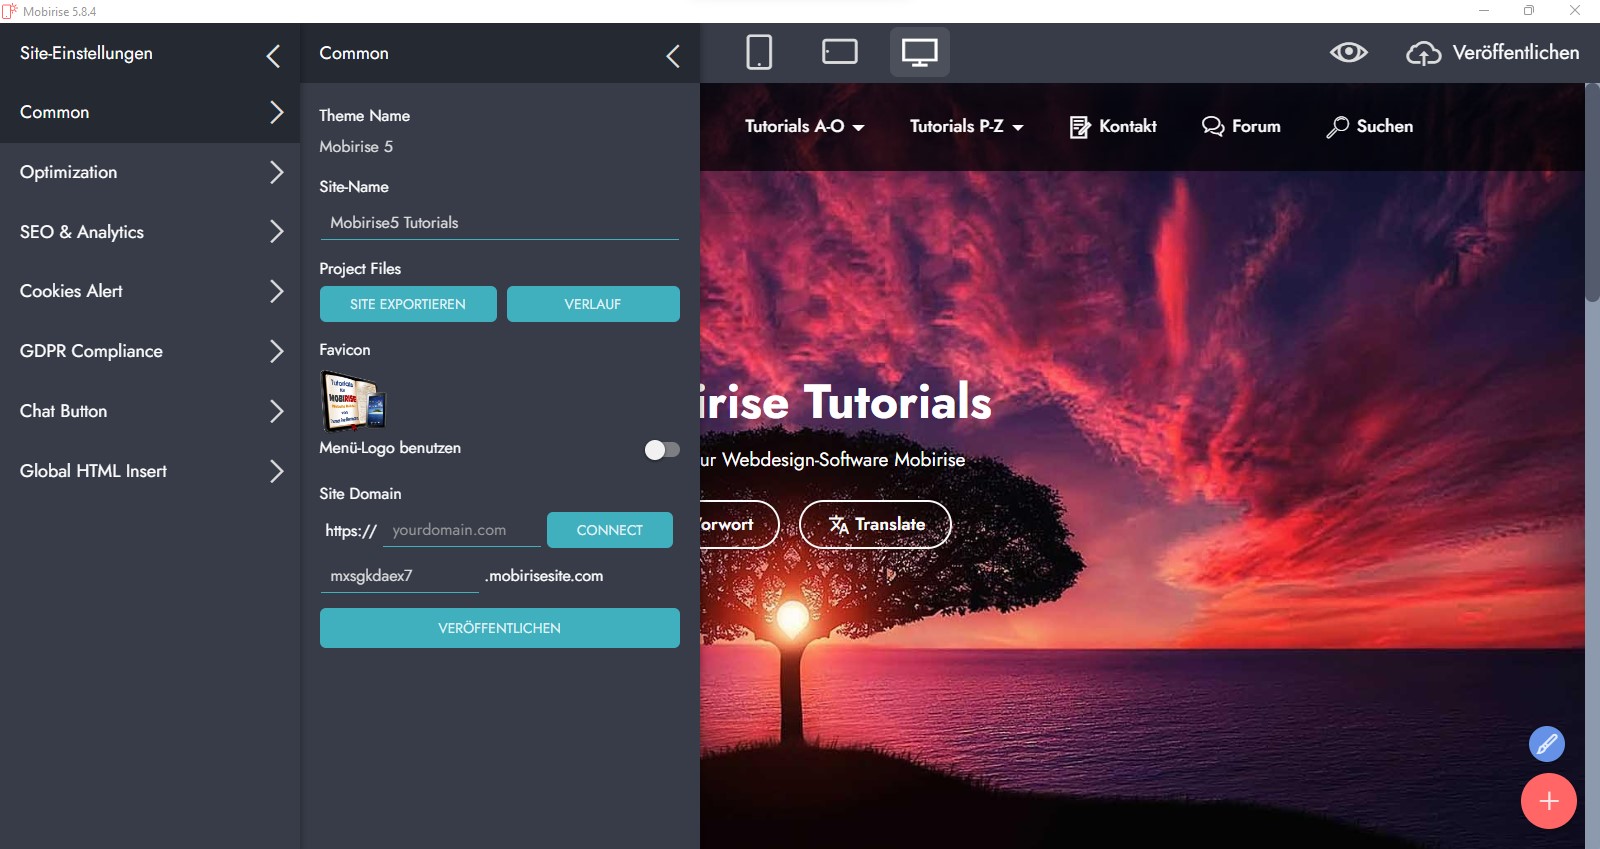Image resolution: width=1600 pixels, height=849 pixels.
Task: Click the blue pencil edit icon
Action: click(1546, 744)
